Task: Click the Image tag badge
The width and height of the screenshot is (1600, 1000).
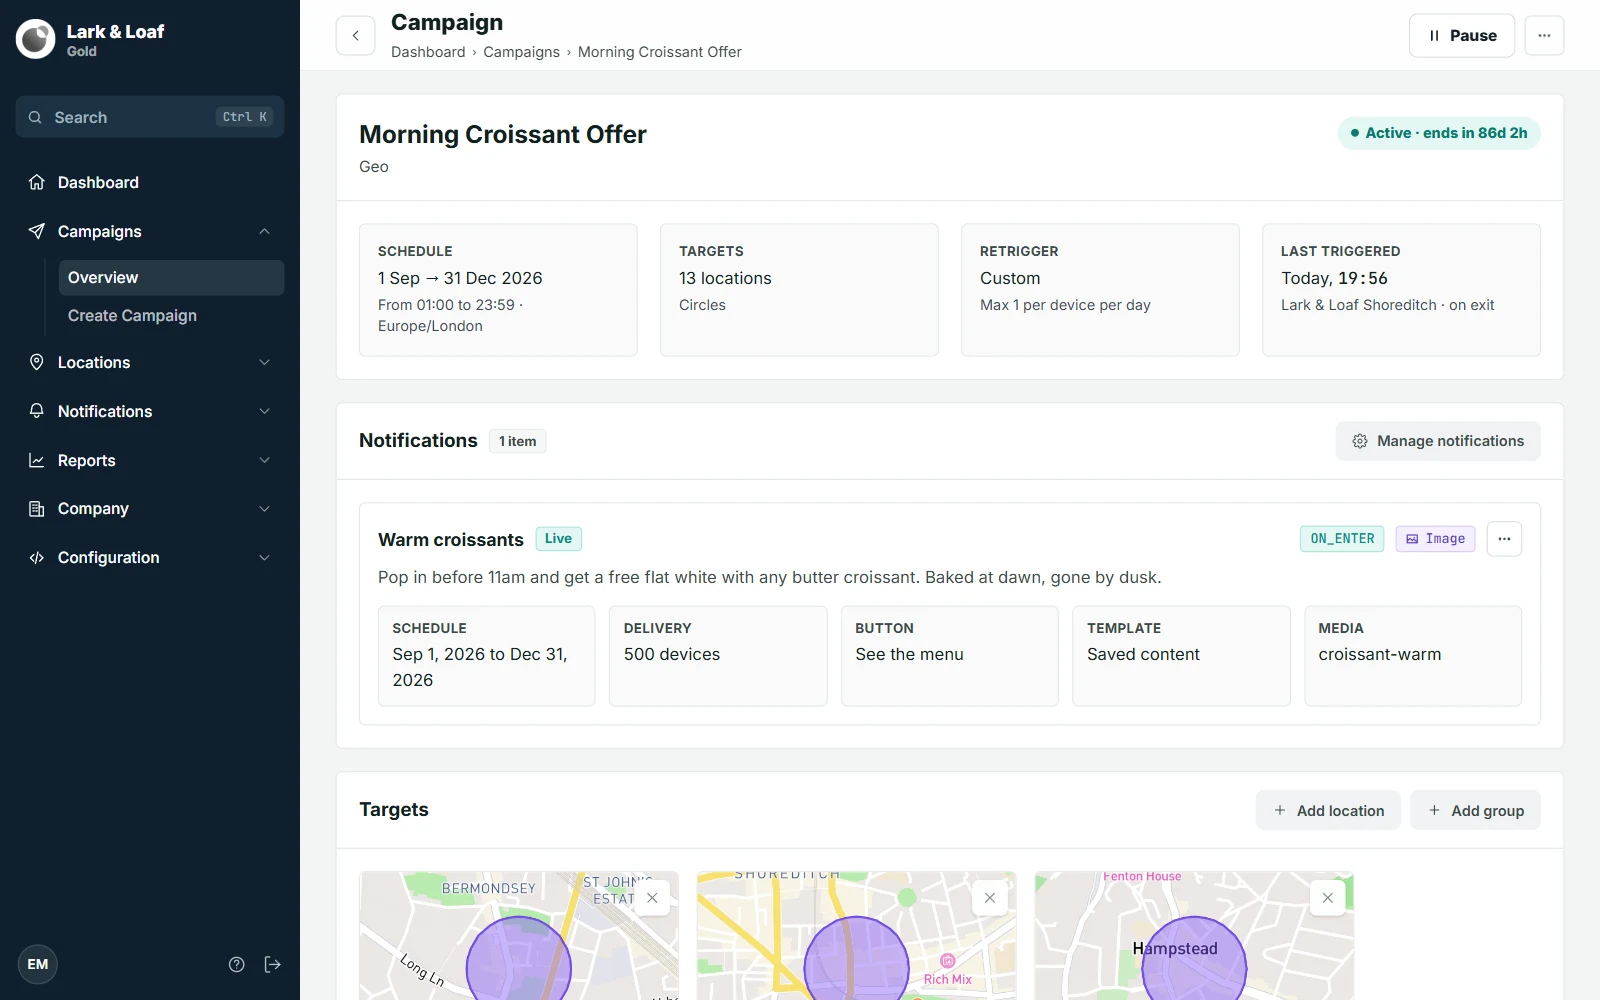Action: [1435, 539]
